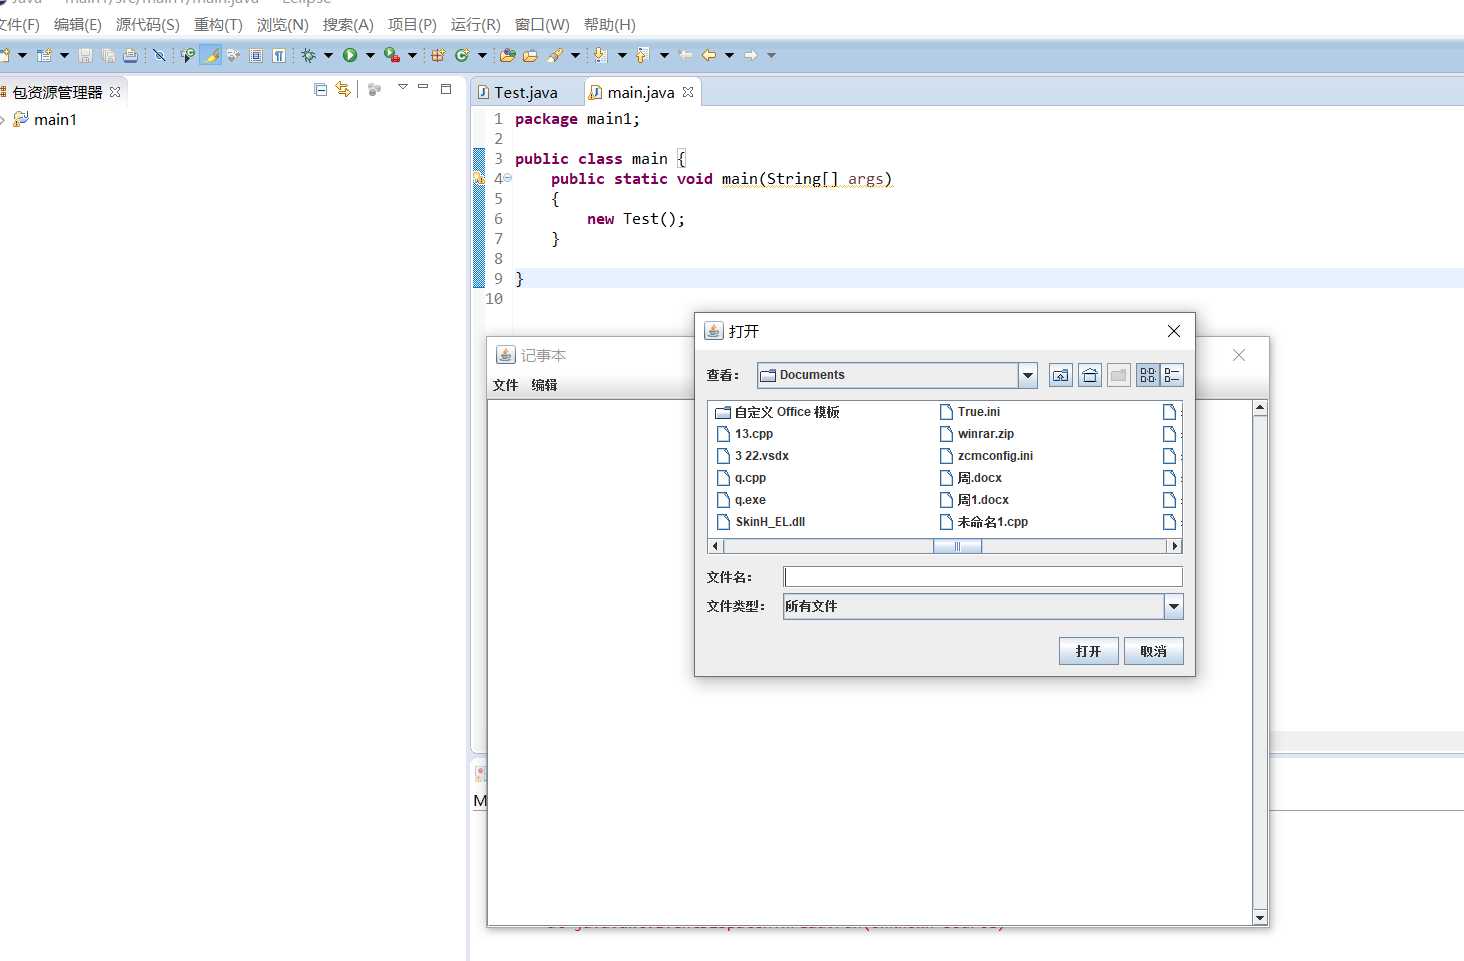Screen dimensions: 1464x961
Task: Collapse the main method fold marker on line 4
Action: tap(507, 178)
